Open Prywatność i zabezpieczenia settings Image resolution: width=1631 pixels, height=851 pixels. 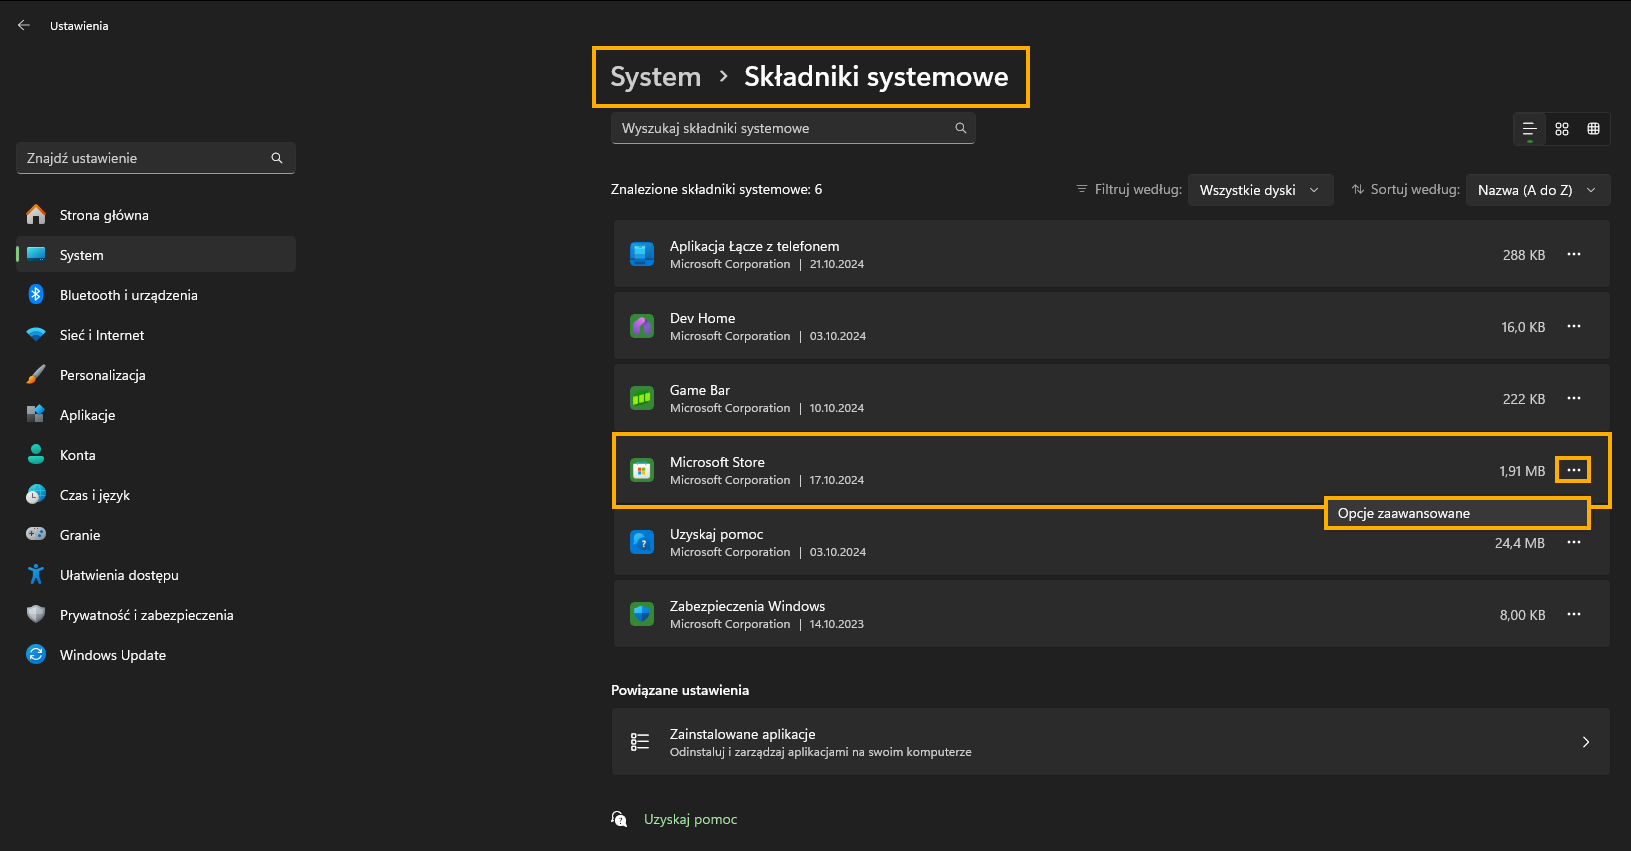(156, 615)
